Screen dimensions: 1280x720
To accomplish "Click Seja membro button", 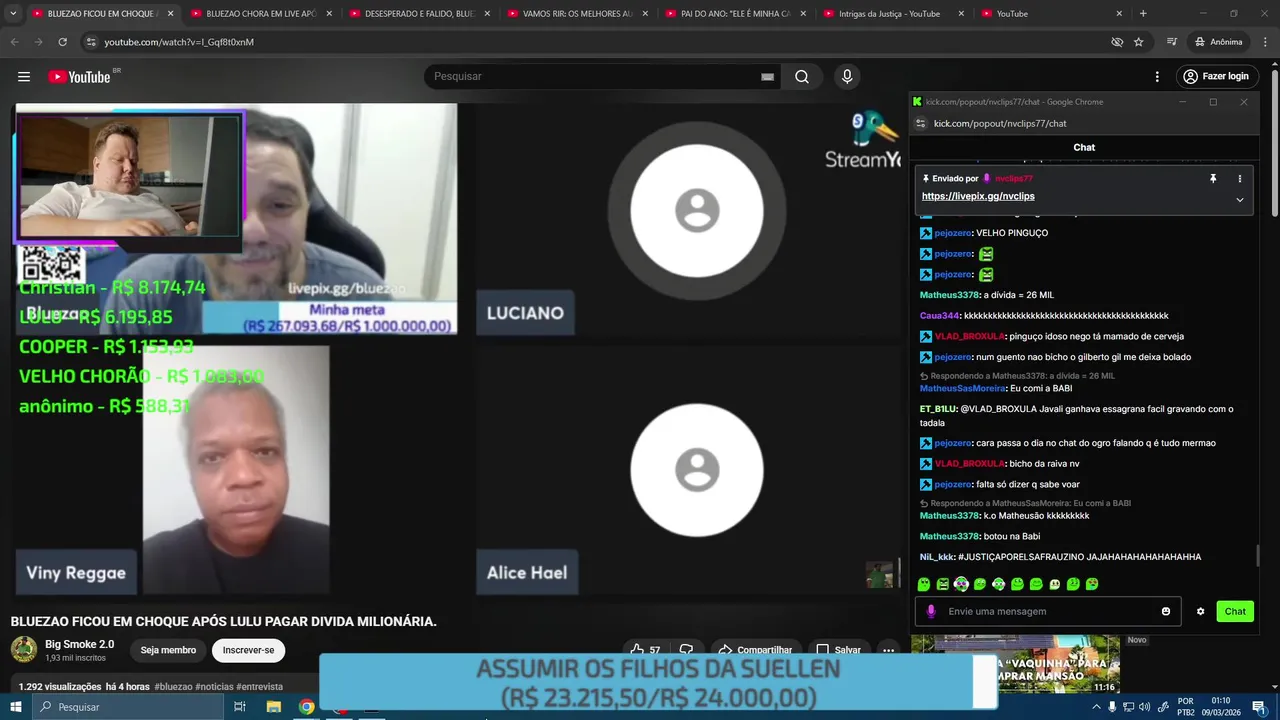I will (168, 650).
